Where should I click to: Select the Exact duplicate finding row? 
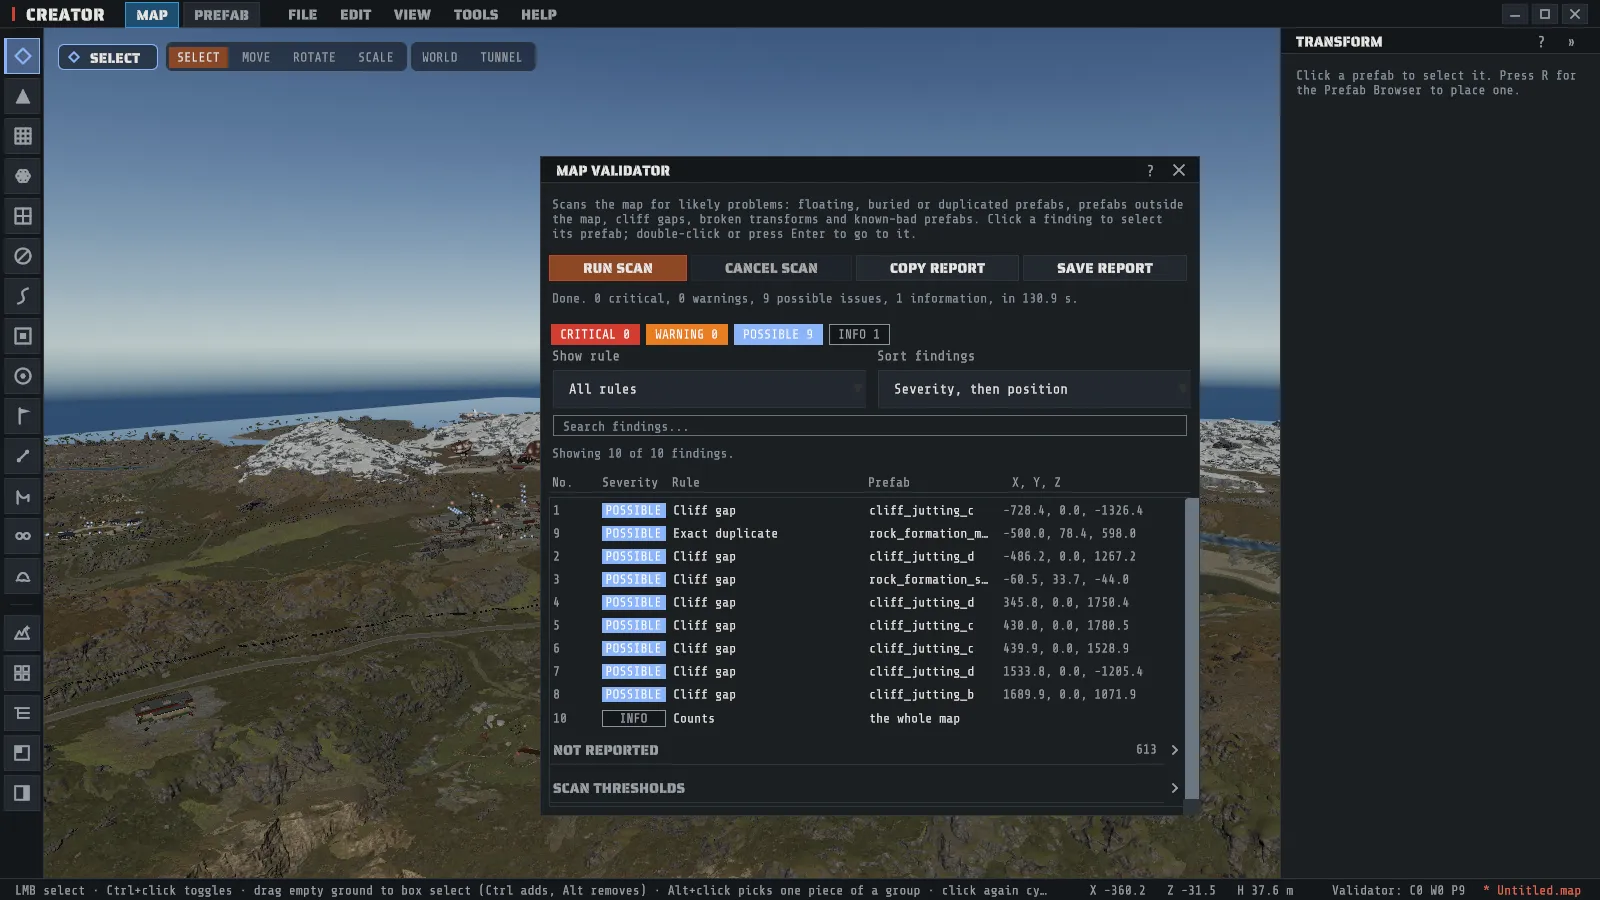tap(866, 534)
